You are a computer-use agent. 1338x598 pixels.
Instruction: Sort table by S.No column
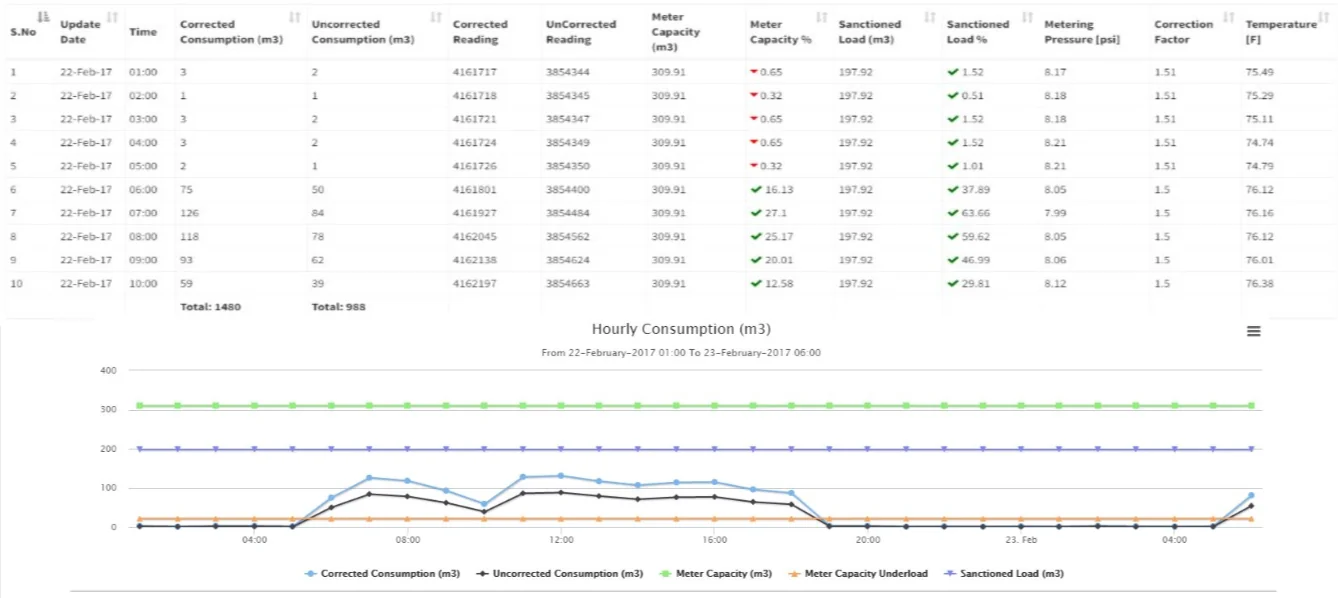point(43,18)
